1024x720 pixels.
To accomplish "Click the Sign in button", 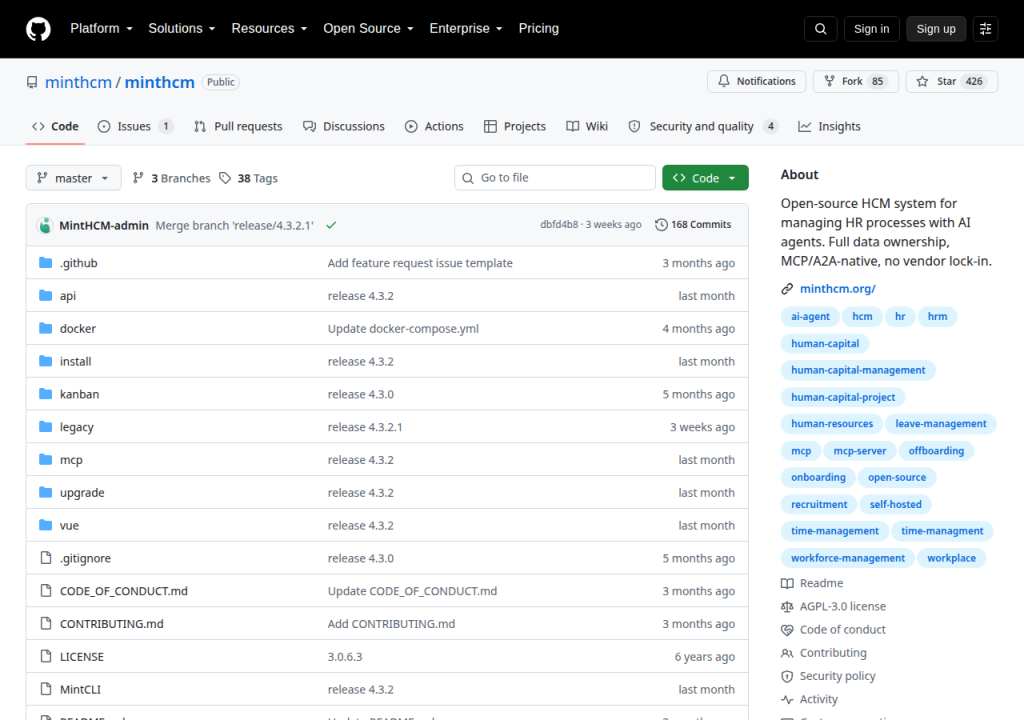I will [x=871, y=29].
